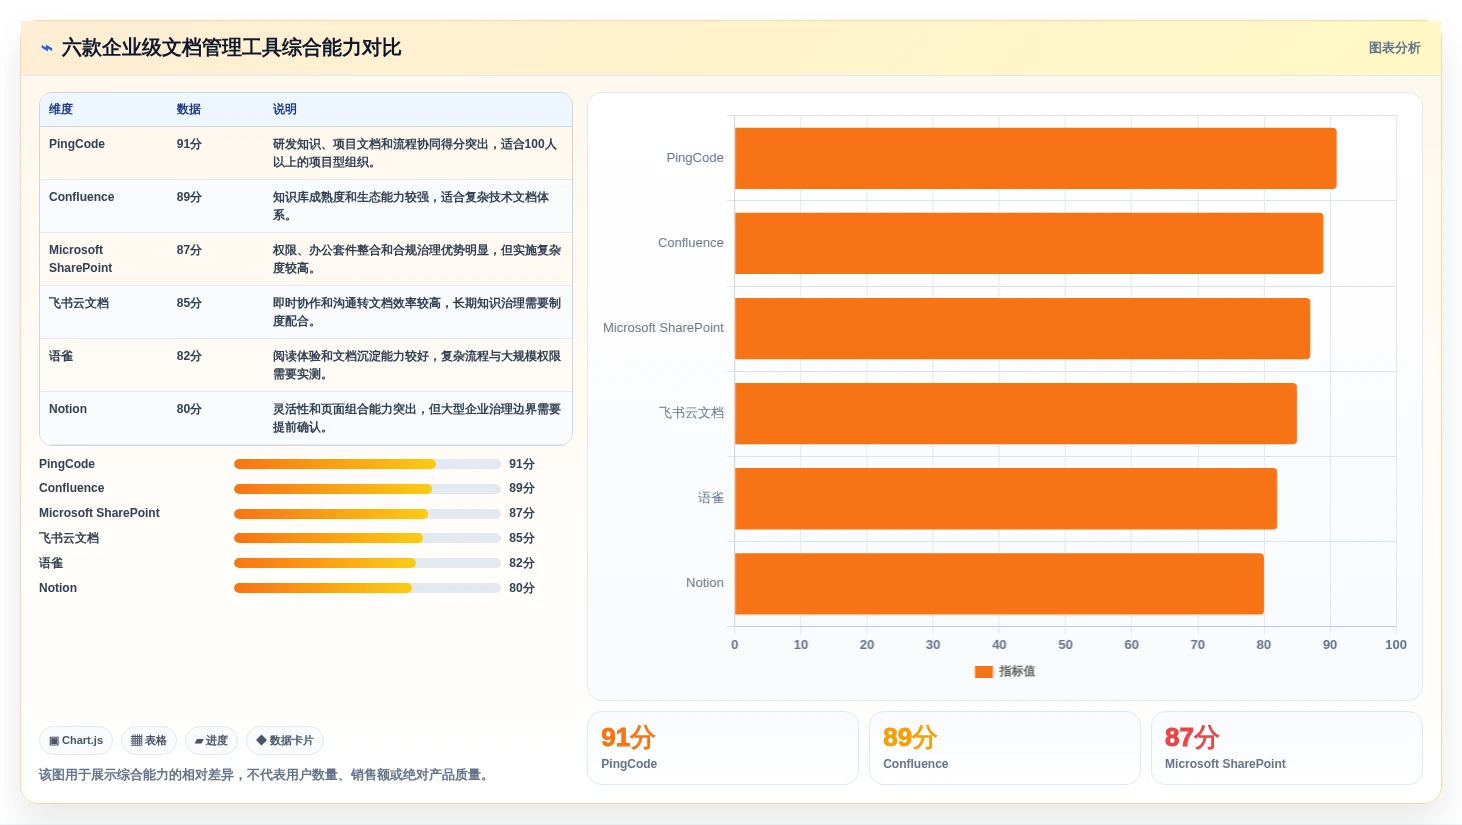Image resolution: width=1462 pixels, height=825 pixels.
Task: Click the 进度 tag chip
Action: click(x=211, y=741)
